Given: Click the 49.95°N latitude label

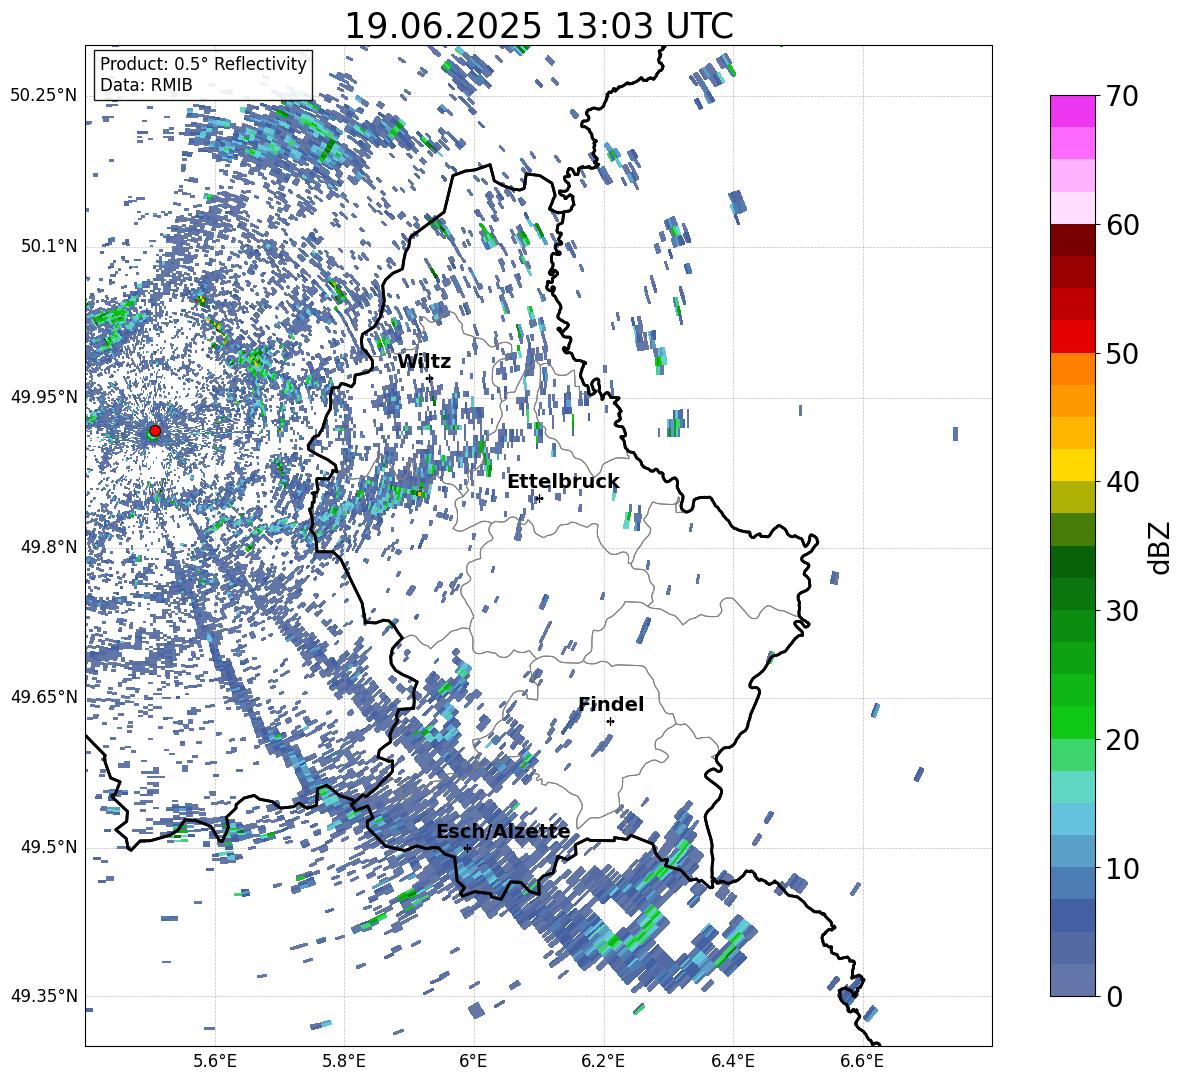Looking at the screenshot, I should tap(44, 397).
